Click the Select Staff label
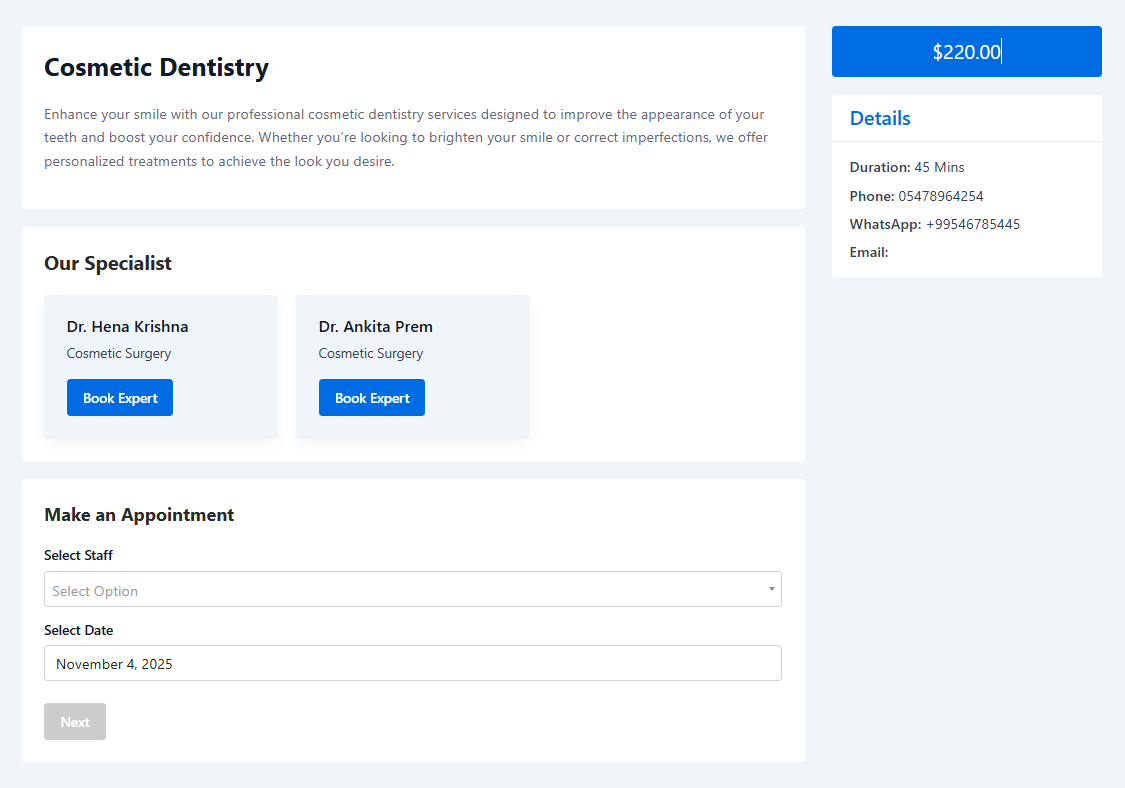 point(78,555)
